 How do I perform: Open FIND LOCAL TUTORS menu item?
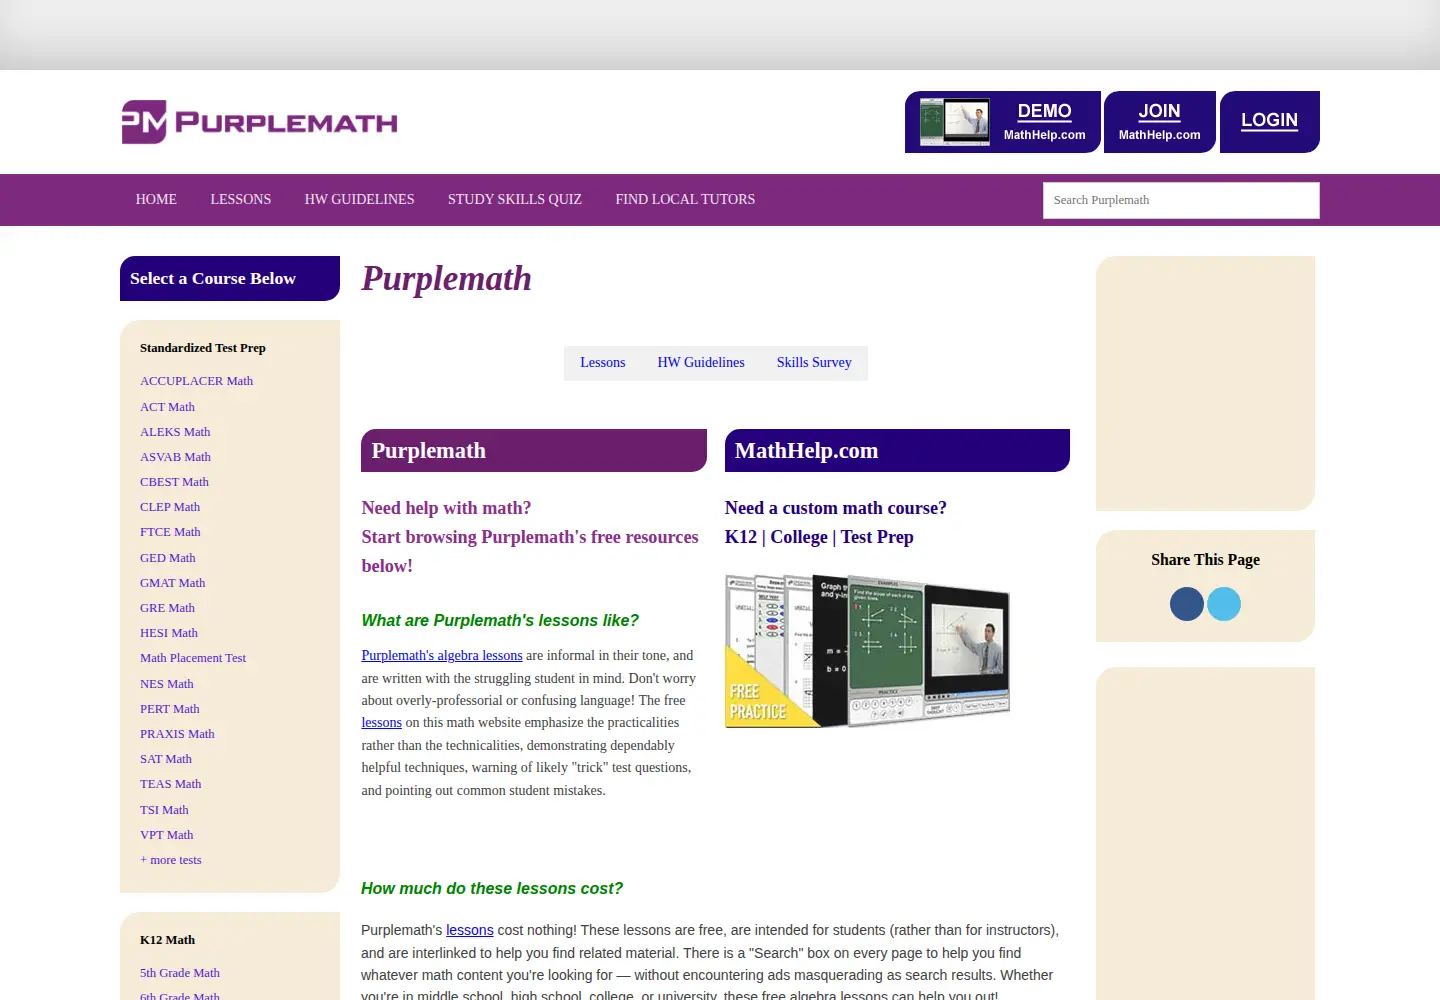(685, 200)
